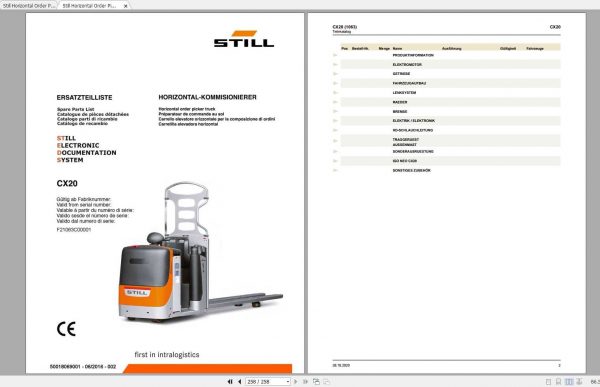Screen dimensions: 600x387
Task: Click the 'Horizontal order picker truck' text
Action: click(x=187, y=109)
